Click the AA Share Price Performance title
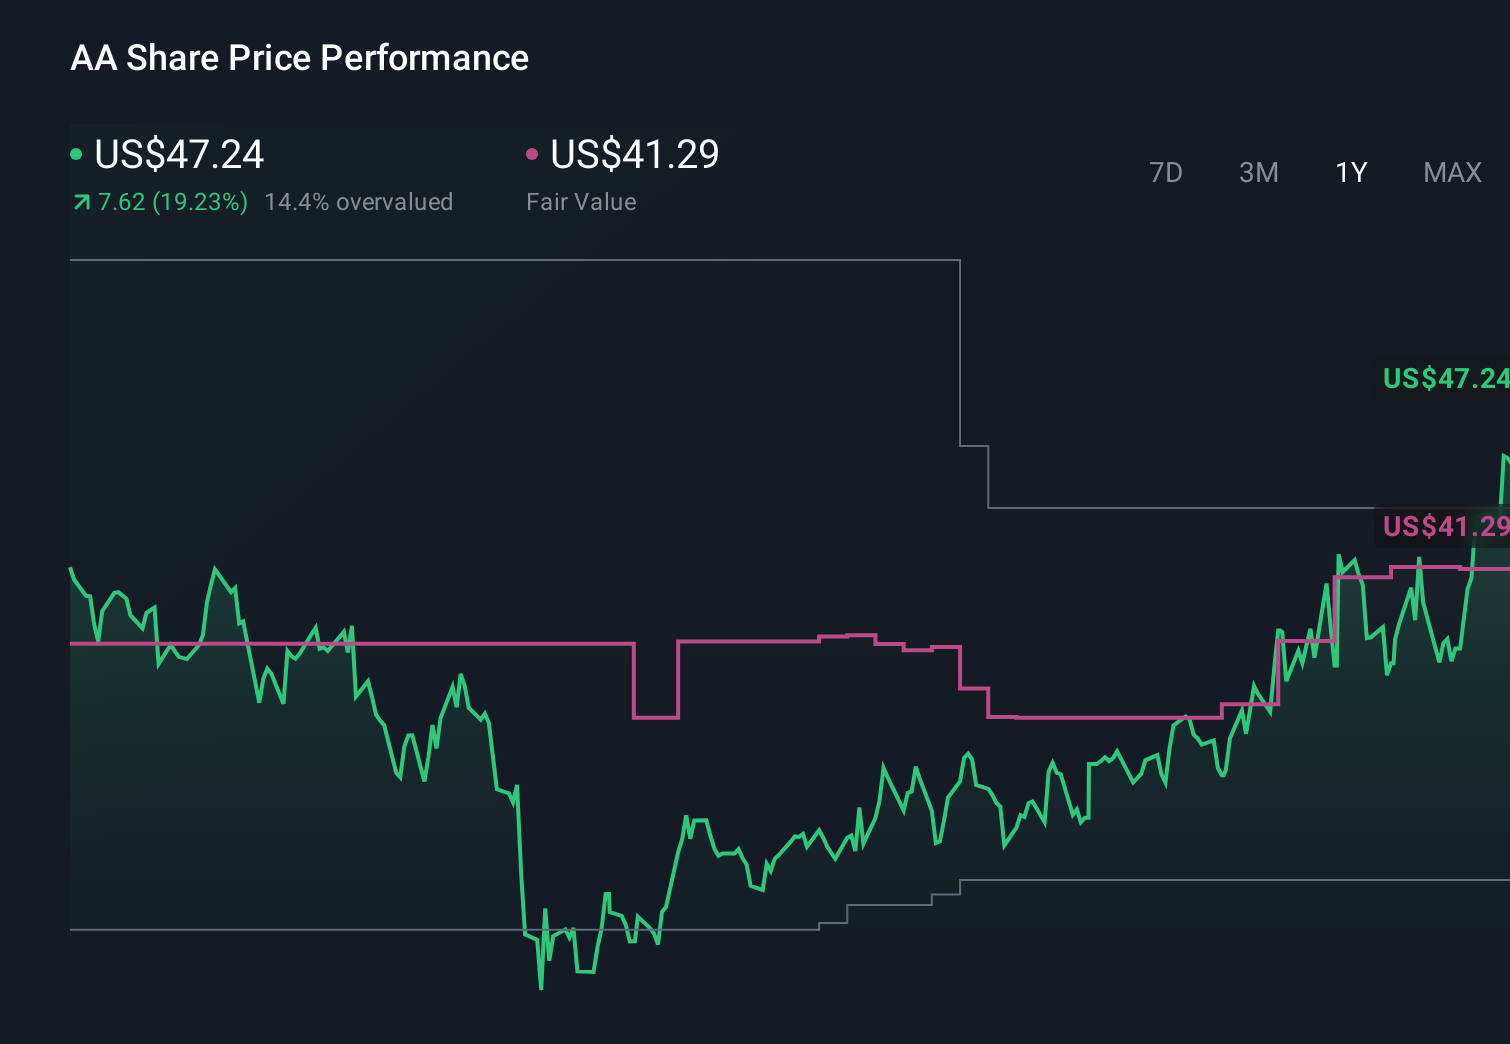This screenshot has height=1044, width=1510. 300,57
